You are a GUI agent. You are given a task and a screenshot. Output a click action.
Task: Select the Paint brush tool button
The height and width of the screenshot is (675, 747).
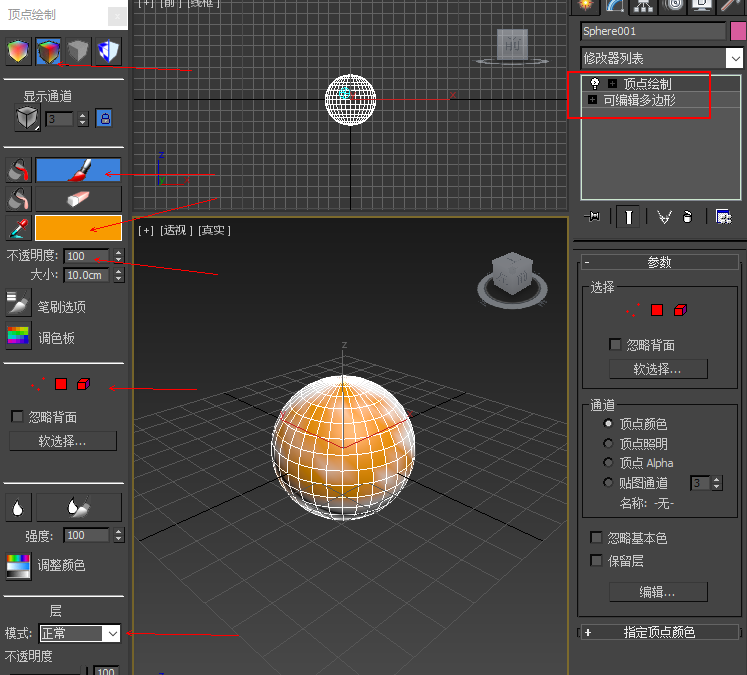tap(79, 170)
